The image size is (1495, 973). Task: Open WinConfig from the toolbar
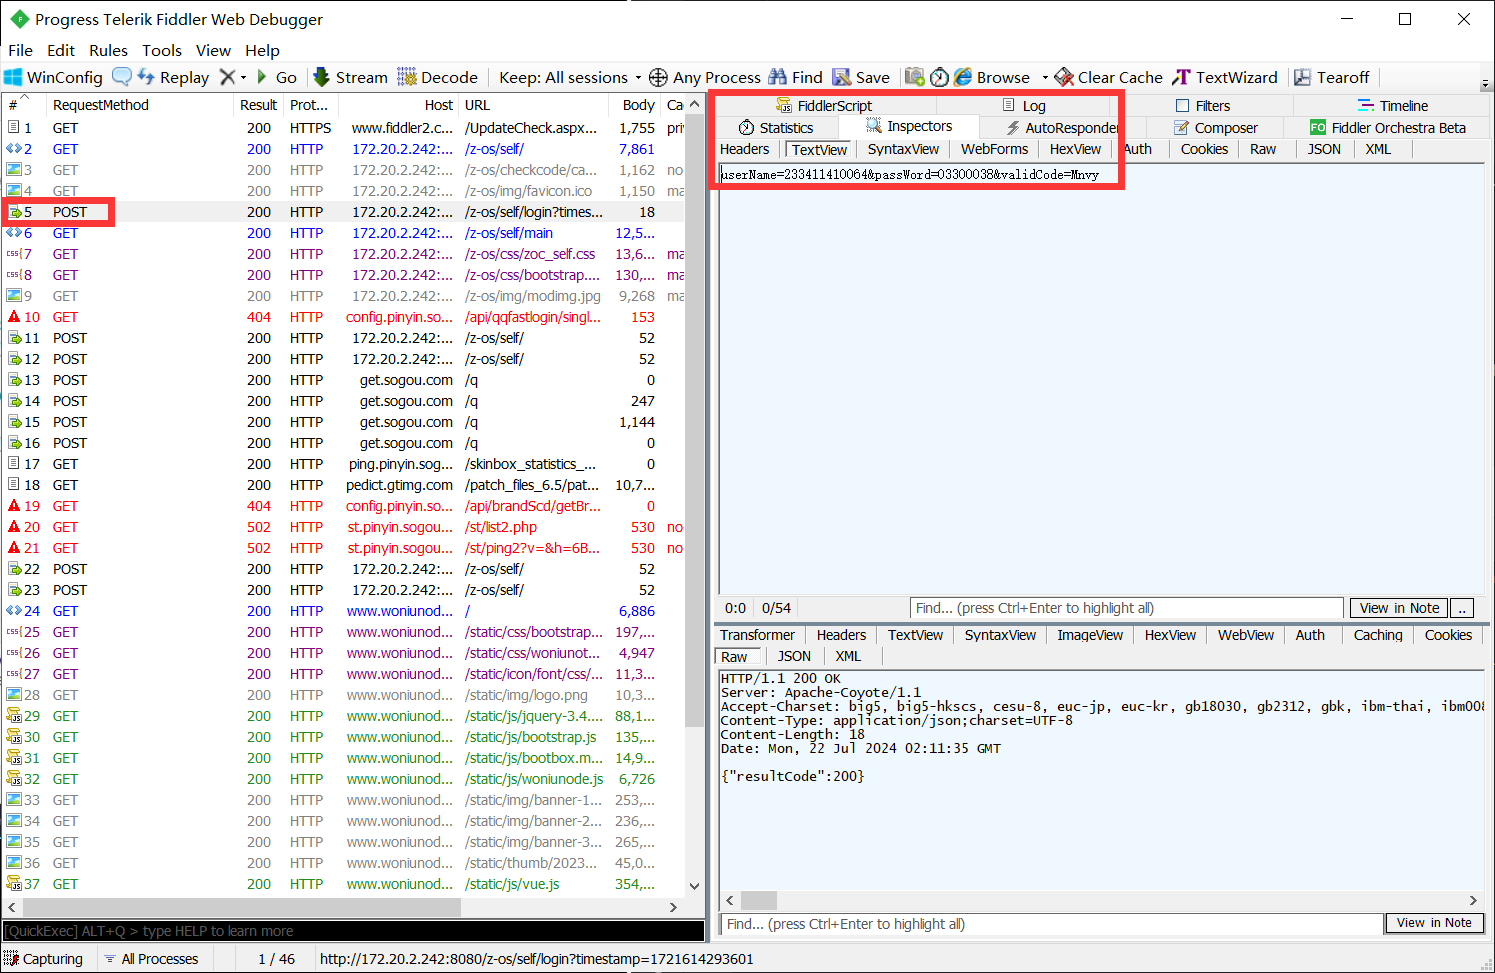pyautogui.click(x=53, y=77)
